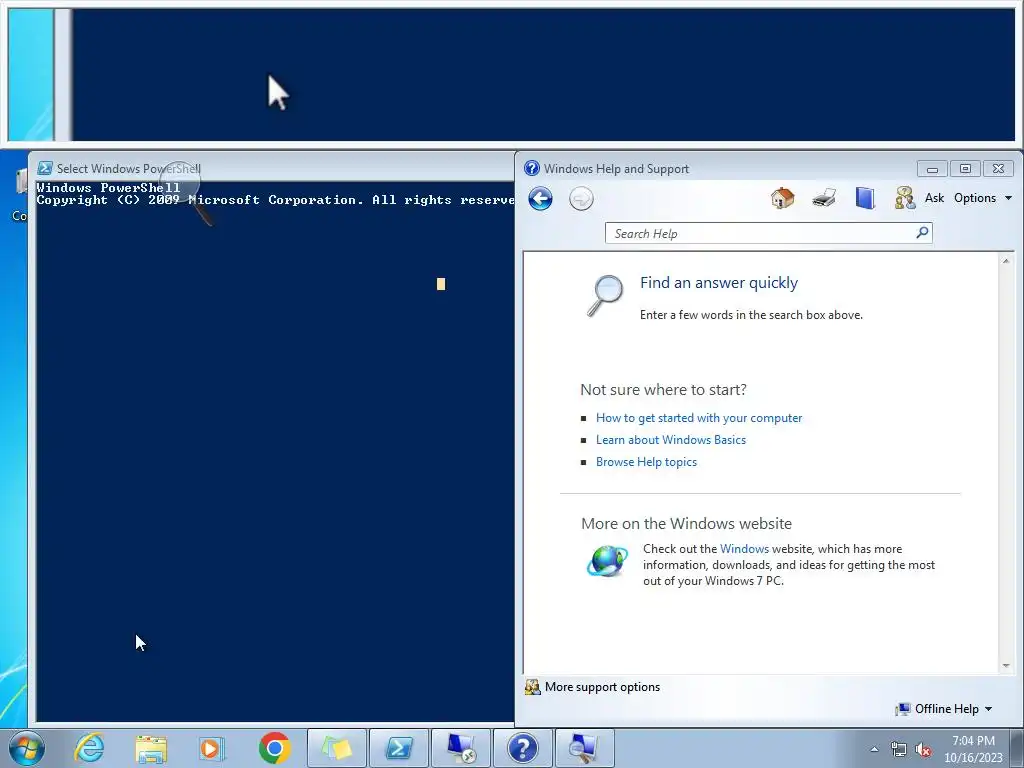This screenshot has height=768, width=1024.
Task: Click the Help scrollbar up arrow
Action: point(1006,261)
